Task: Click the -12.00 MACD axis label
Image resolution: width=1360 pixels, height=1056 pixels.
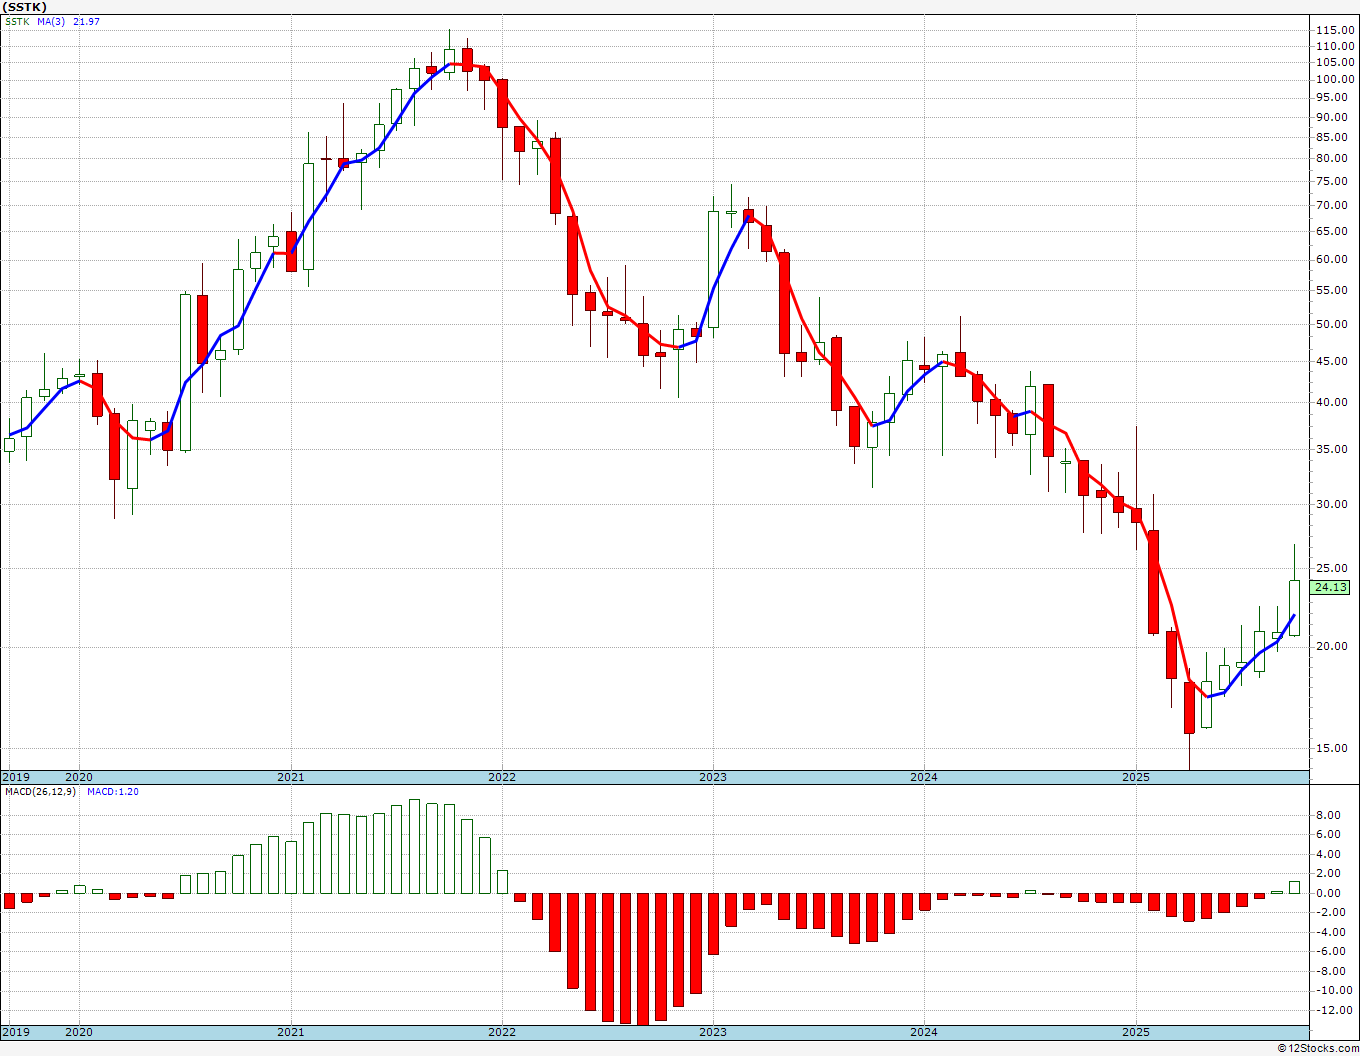Action: pyautogui.click(x=1333, y=1010)
